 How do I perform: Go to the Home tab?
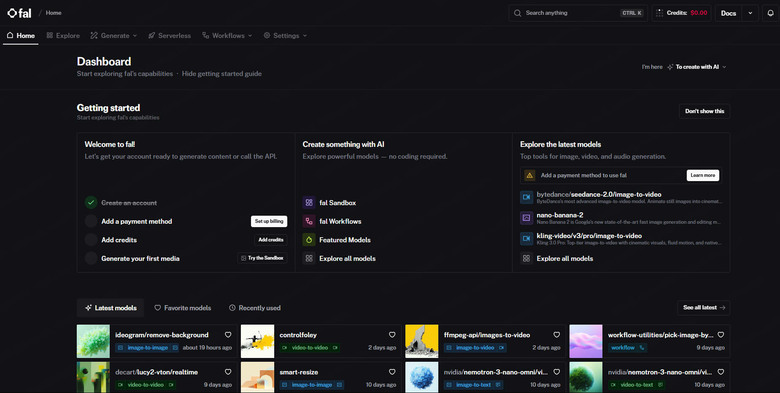[21, 36]
